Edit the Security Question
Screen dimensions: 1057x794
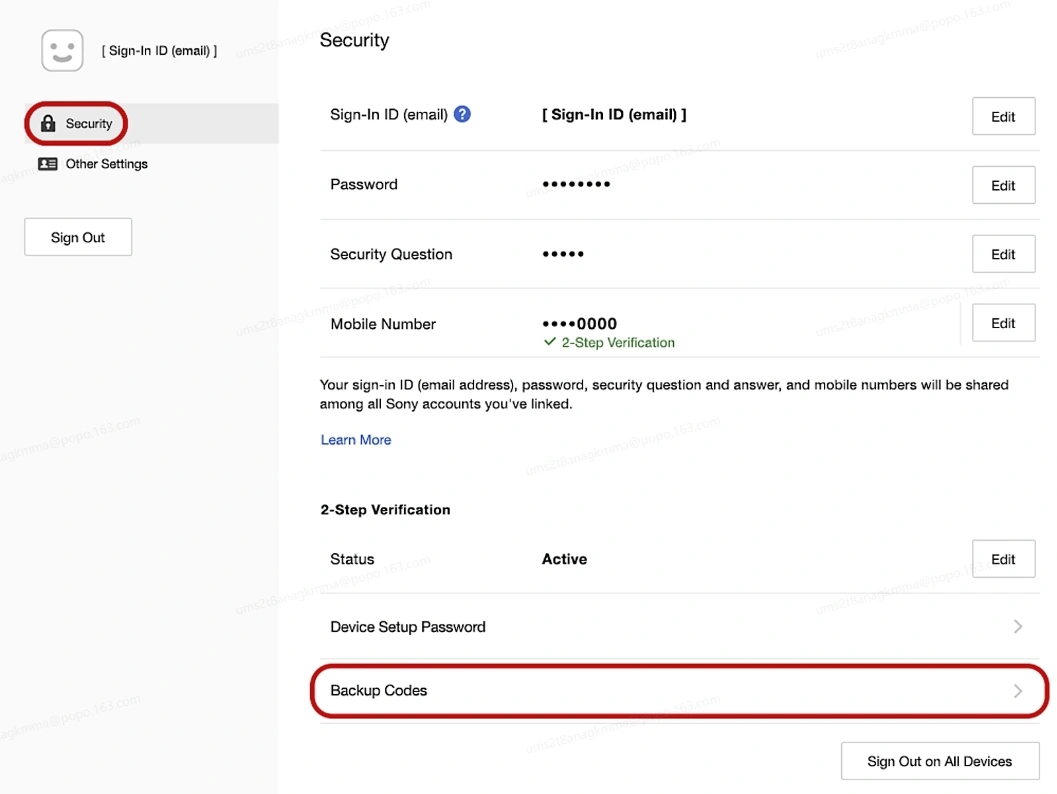click(1003, 254)
